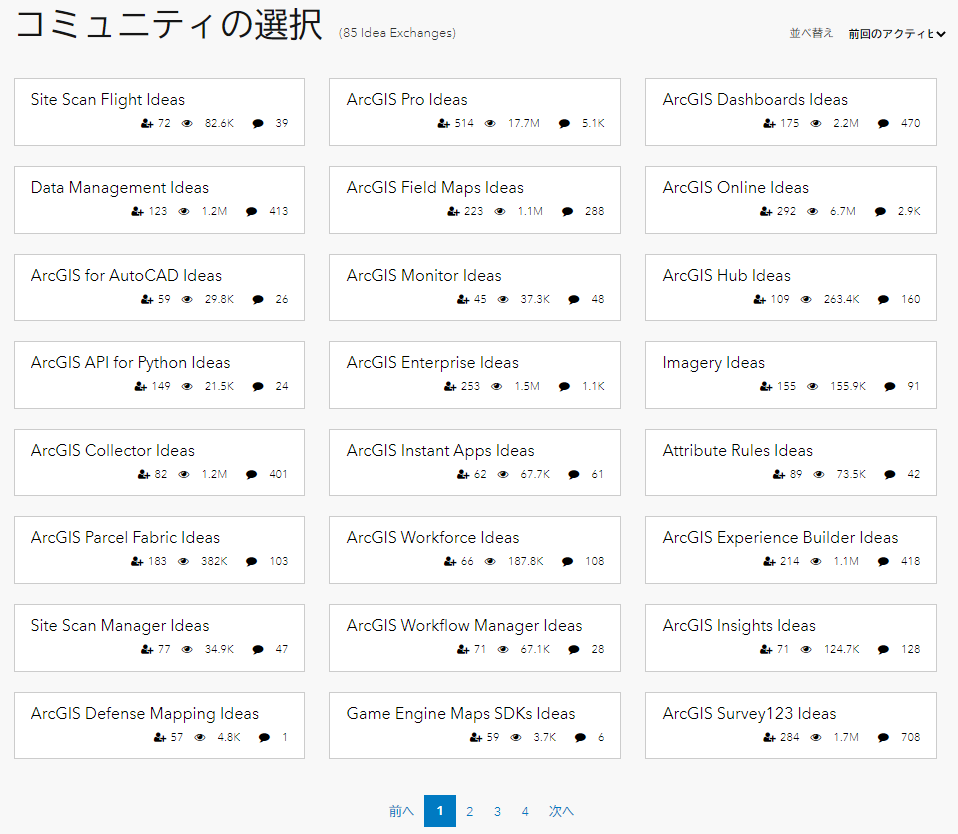Open ArcGIS Insights Ideas
Screen dimensions: 958x834
click(739, 626)
